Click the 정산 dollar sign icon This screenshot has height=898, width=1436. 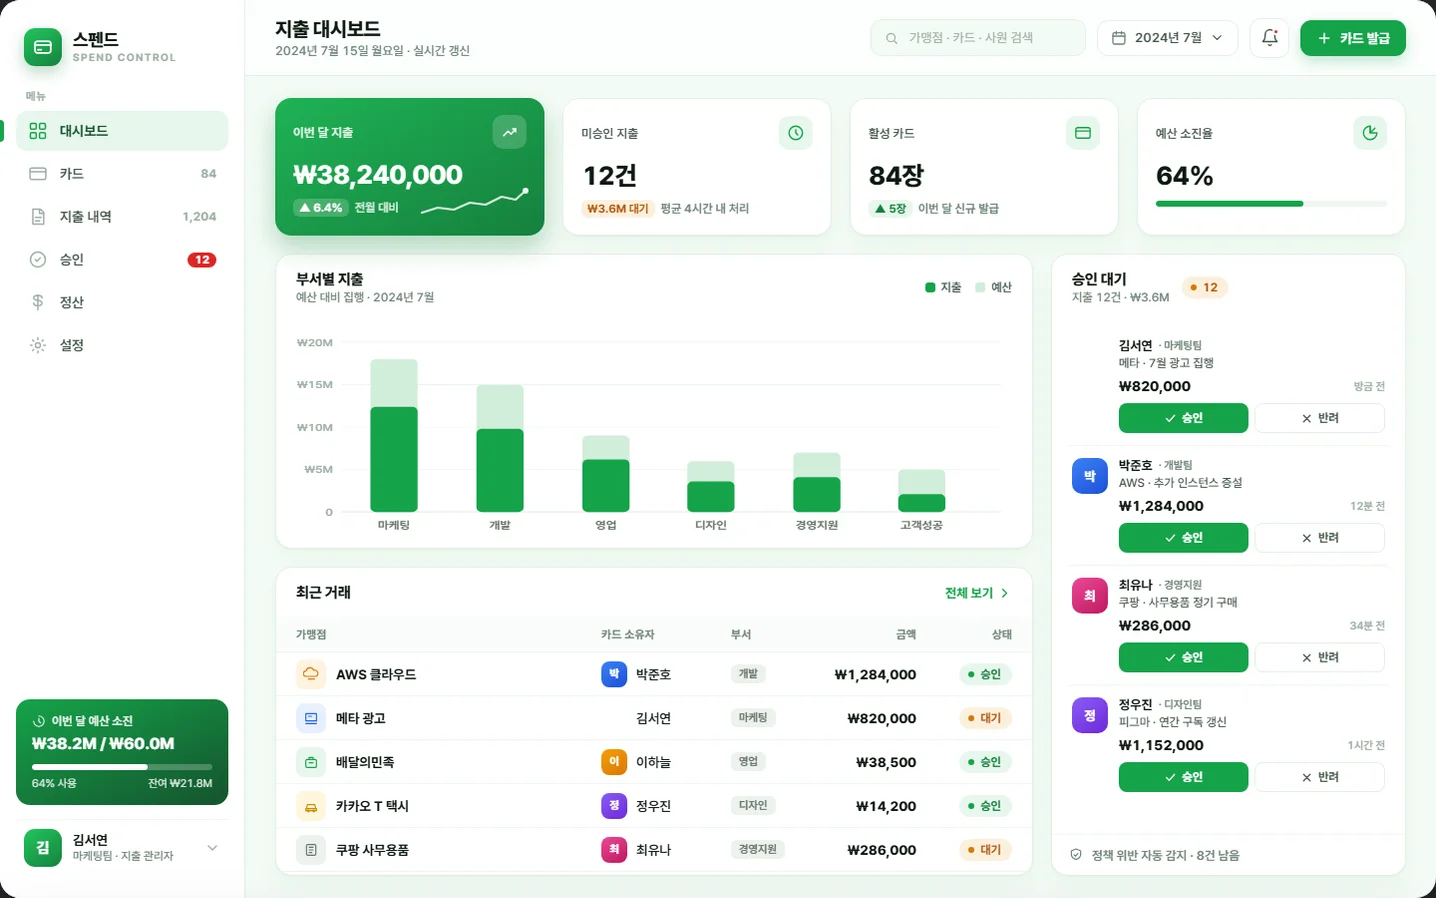[38, 302]
